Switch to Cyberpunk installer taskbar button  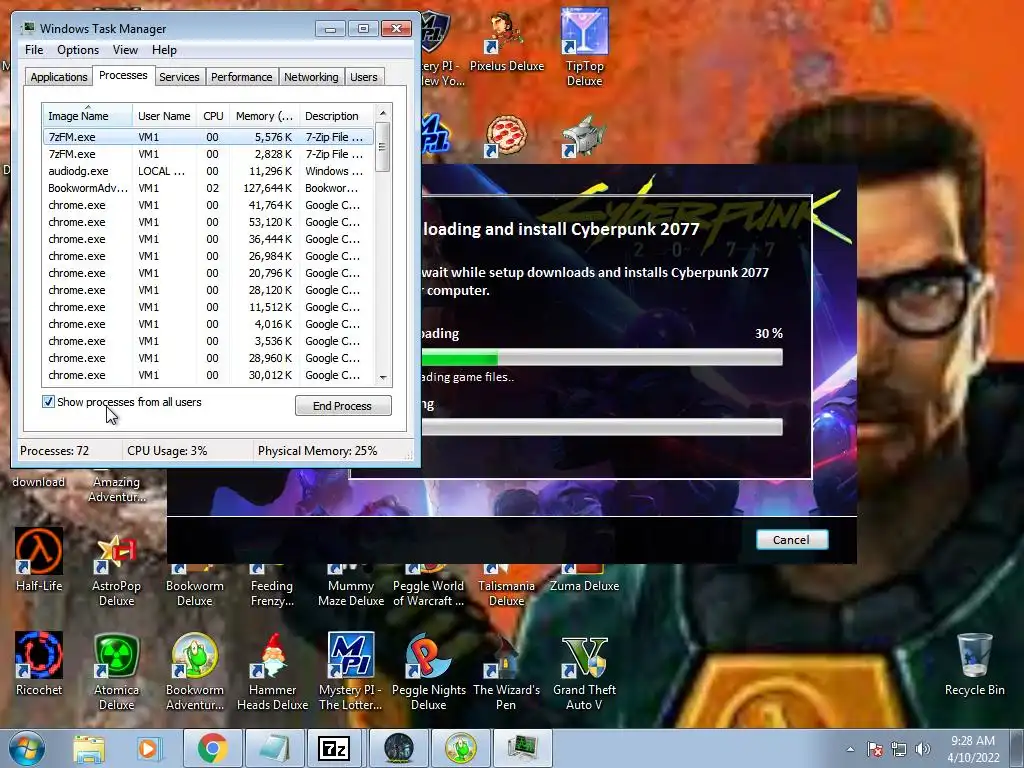click(398, 748)
